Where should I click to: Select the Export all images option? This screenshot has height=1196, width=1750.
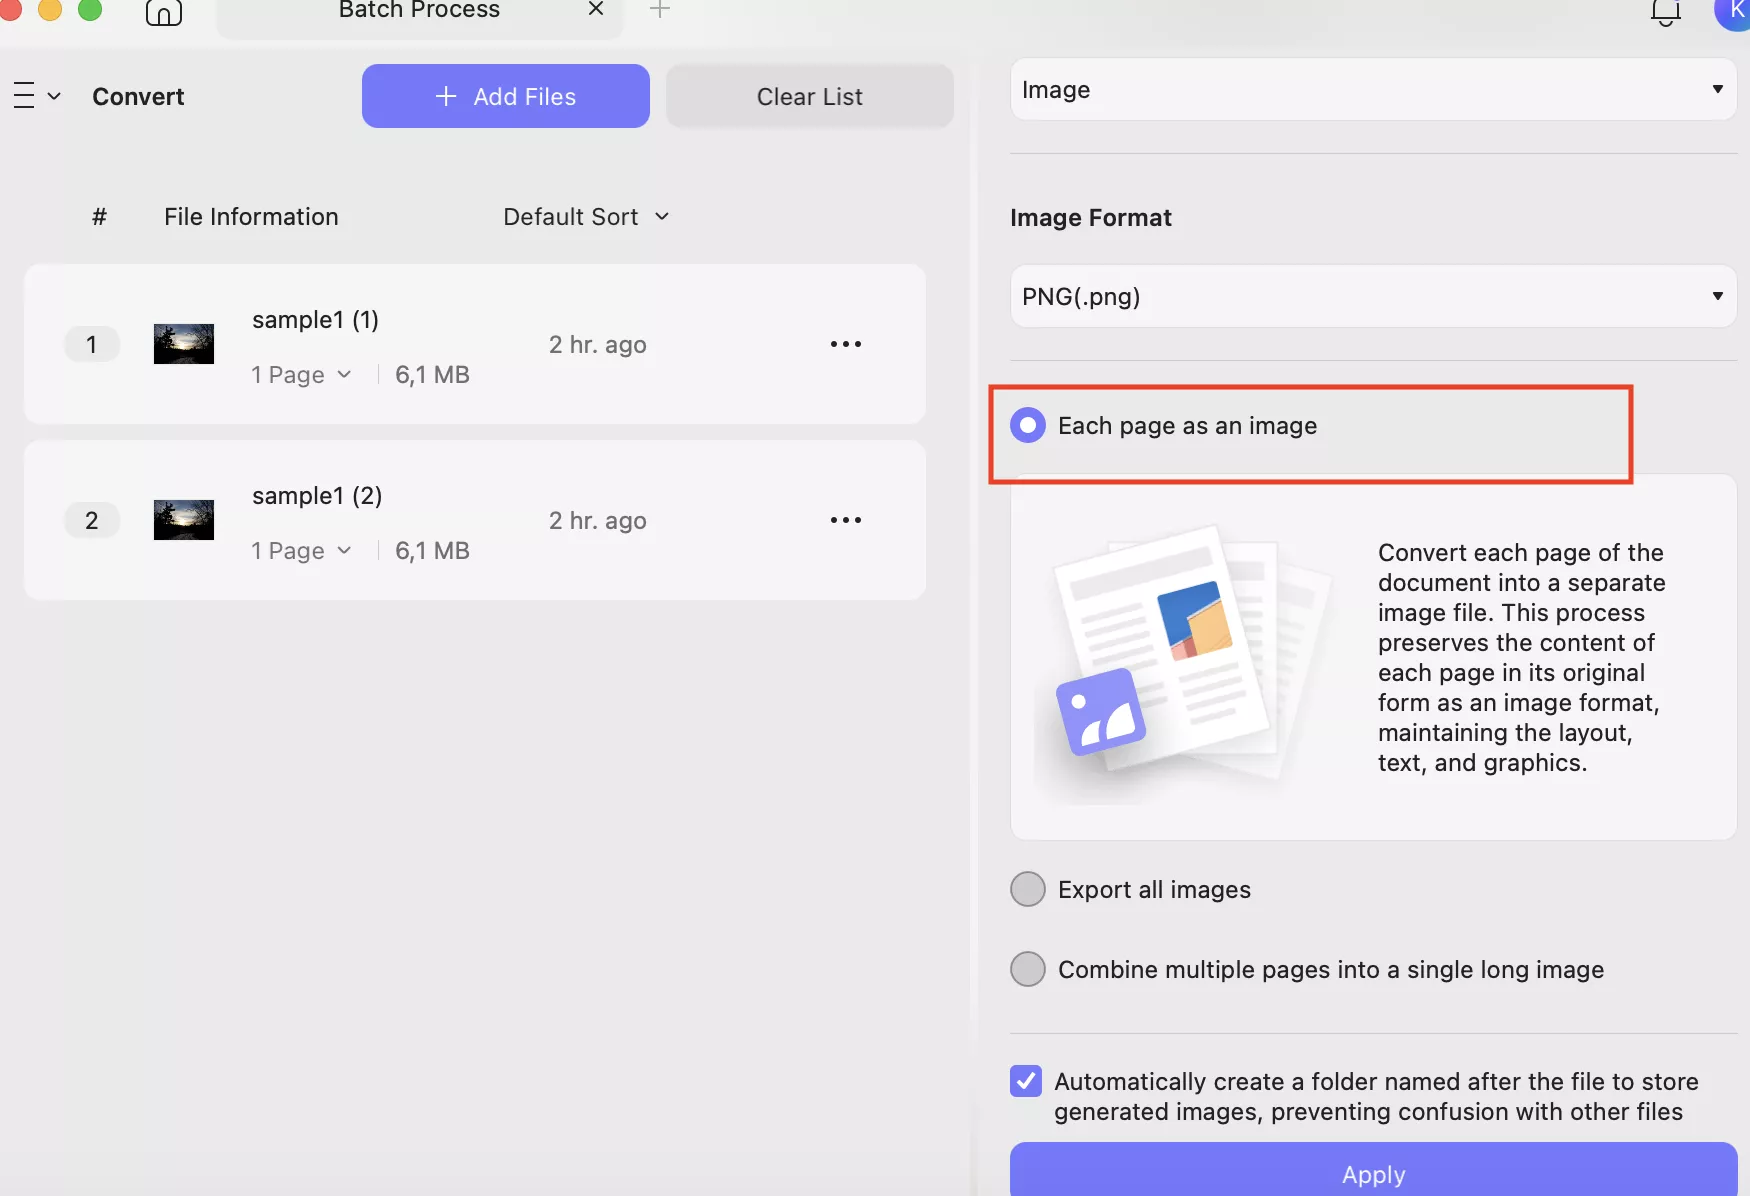[x=1028, y=888]
